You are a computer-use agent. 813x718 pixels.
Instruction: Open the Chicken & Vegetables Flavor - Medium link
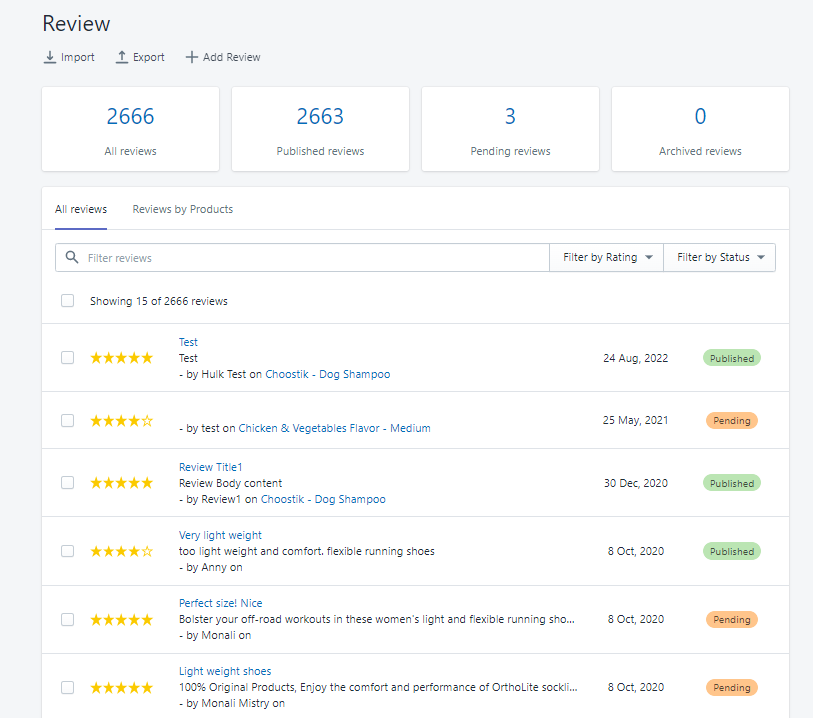(334, 428)
